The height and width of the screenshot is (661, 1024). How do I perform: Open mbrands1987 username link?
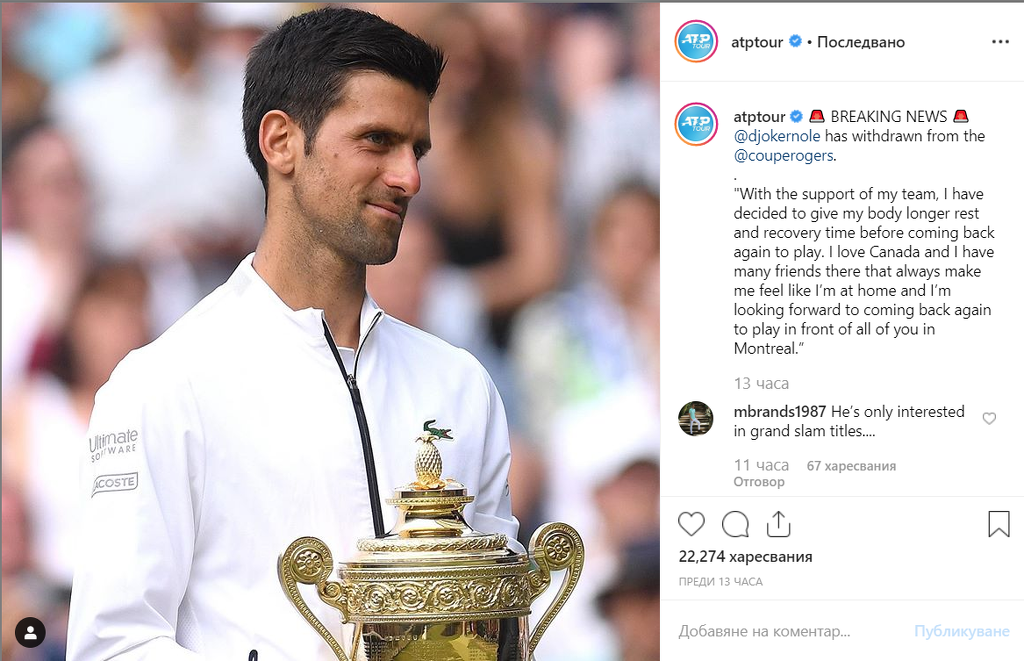pos(780,411)
